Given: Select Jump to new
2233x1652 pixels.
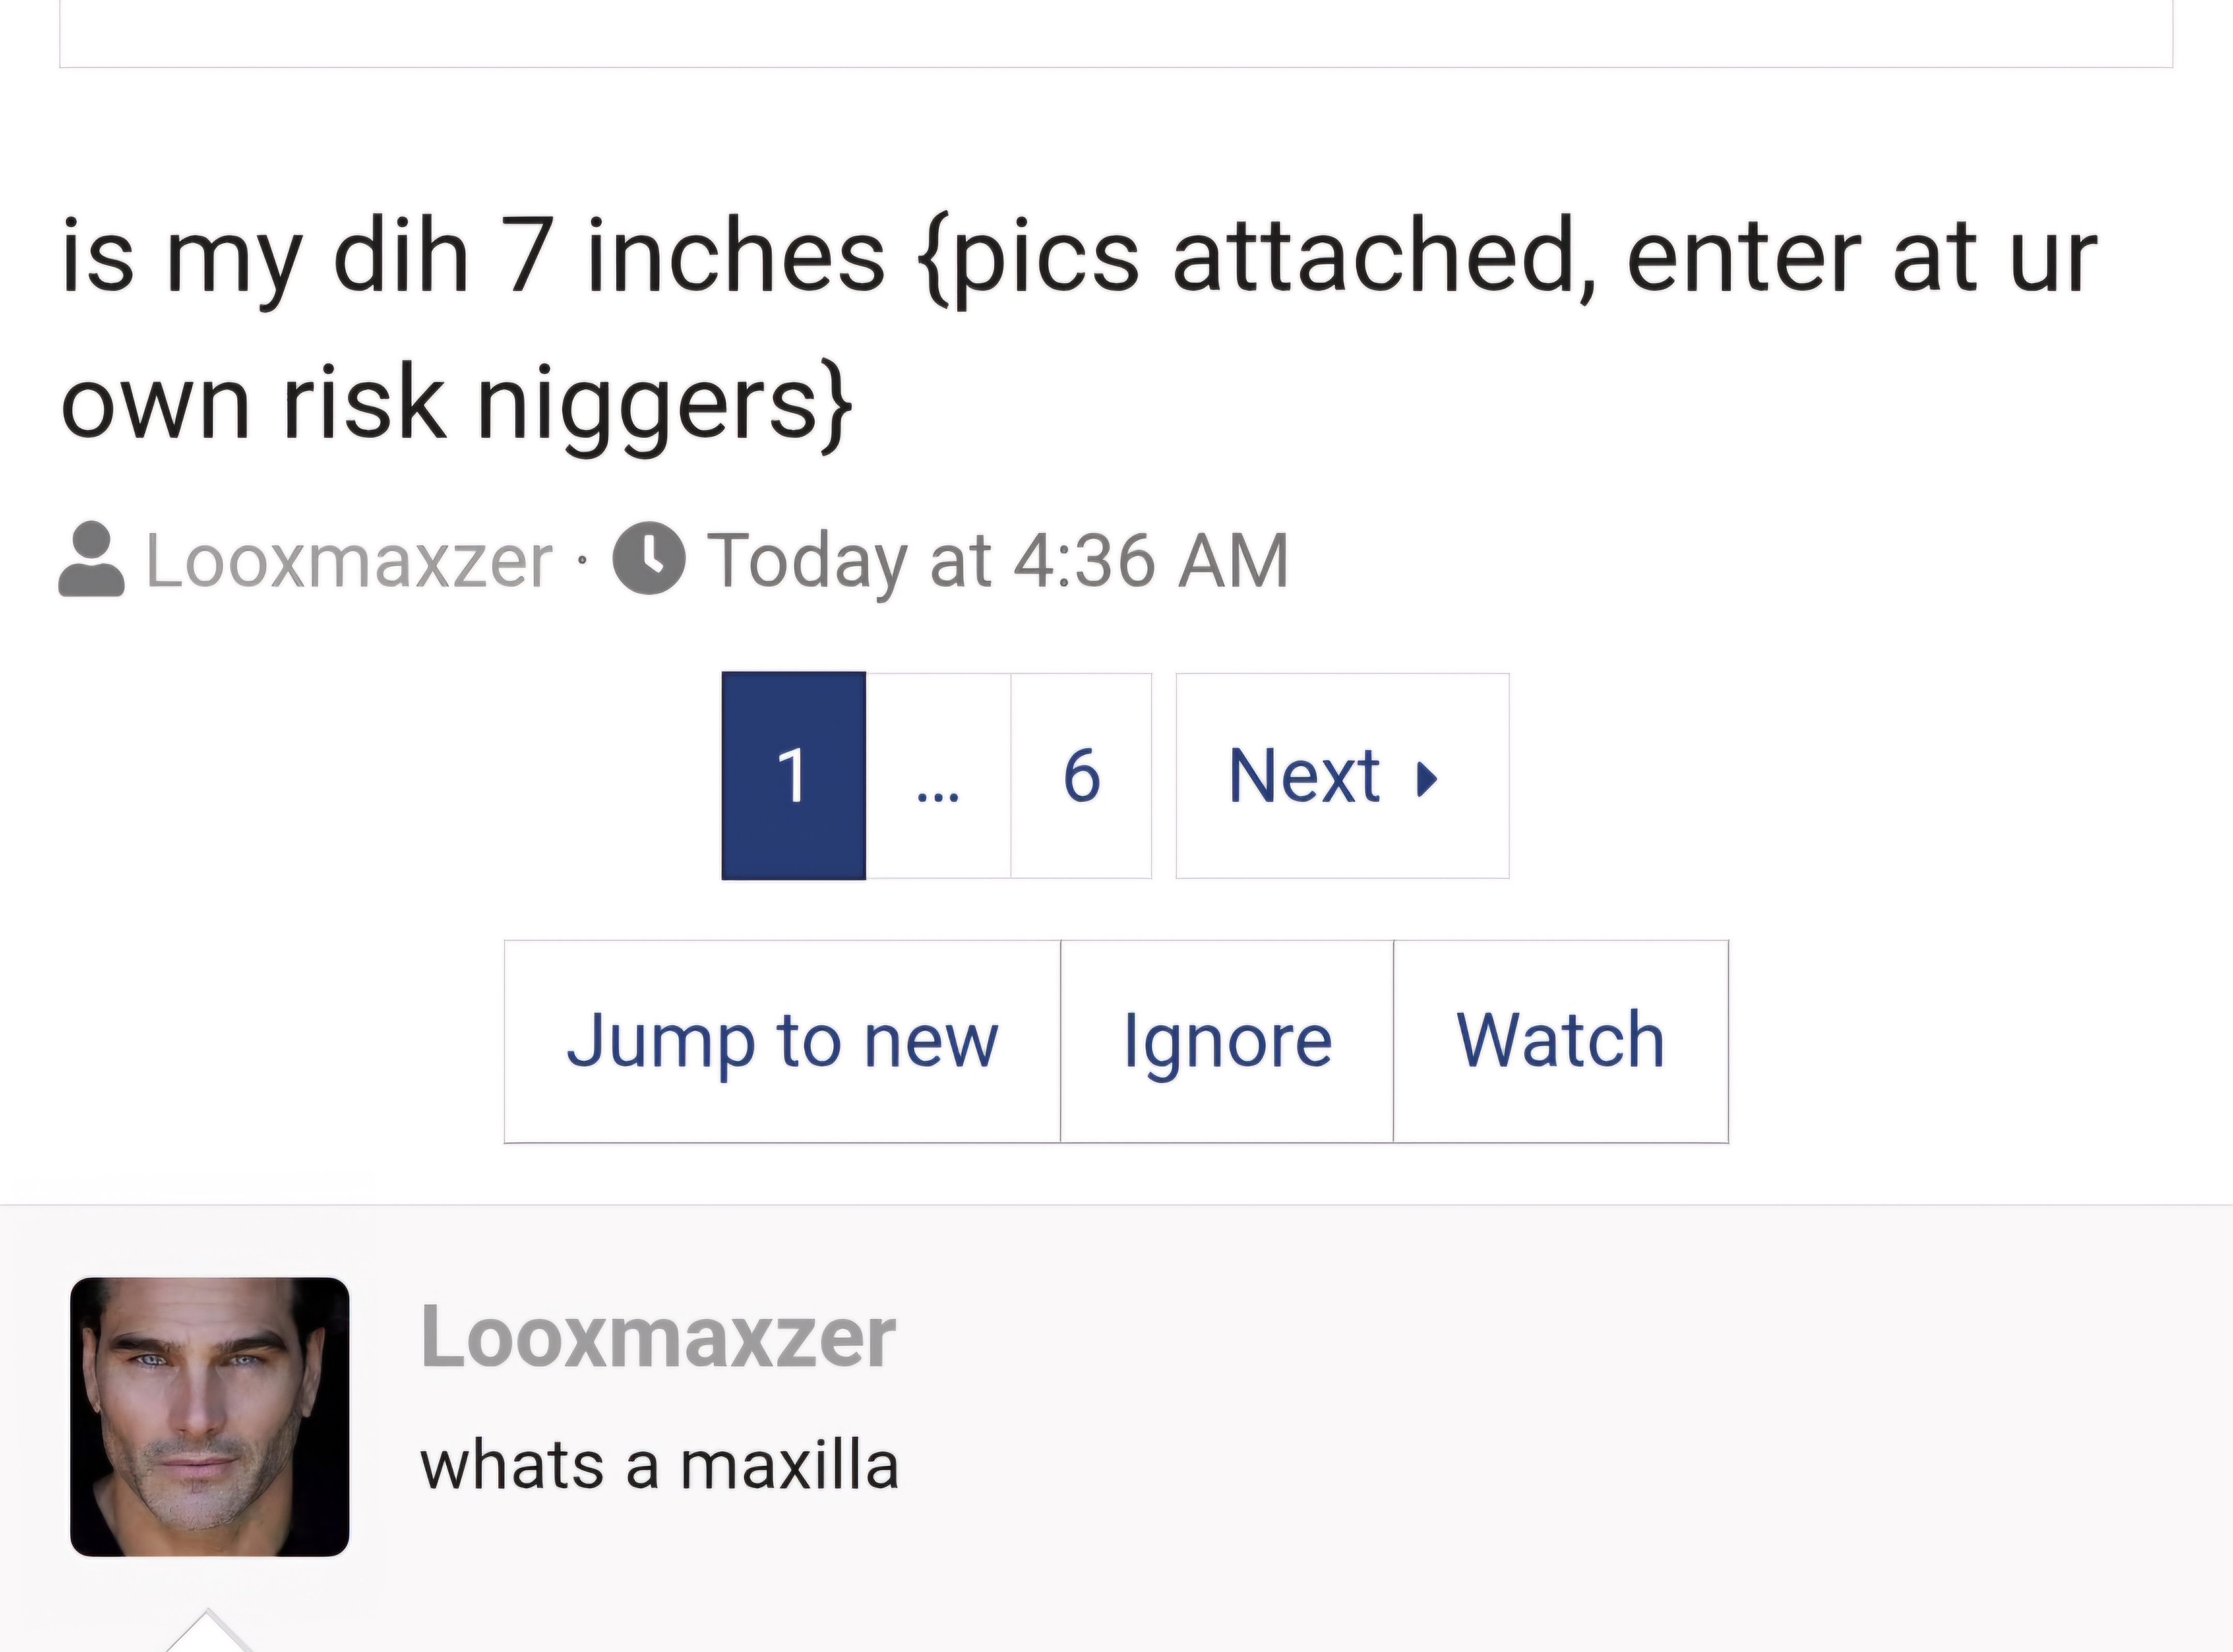Looking at the screenshot, I should pyautogui.click(x=784, y=1040).
